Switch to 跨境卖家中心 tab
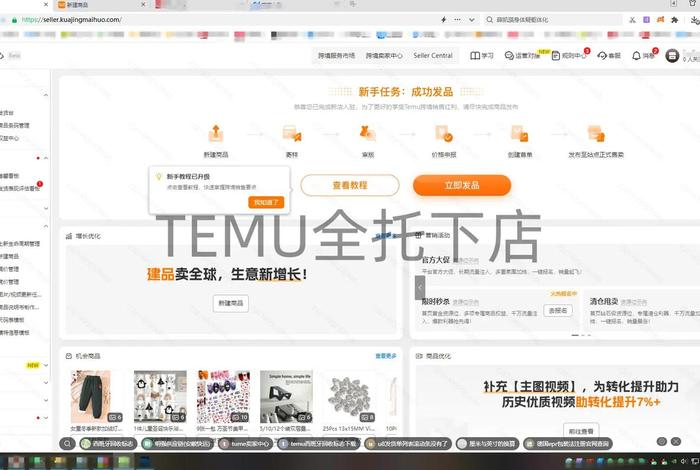The height and width of the screenshot is (470, 700). coord(384,56)
